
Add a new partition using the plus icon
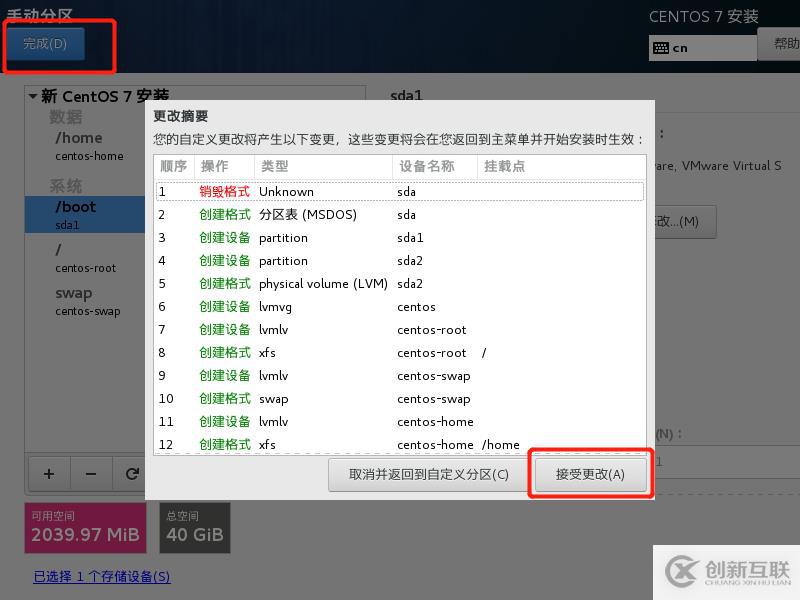[48, 474]
